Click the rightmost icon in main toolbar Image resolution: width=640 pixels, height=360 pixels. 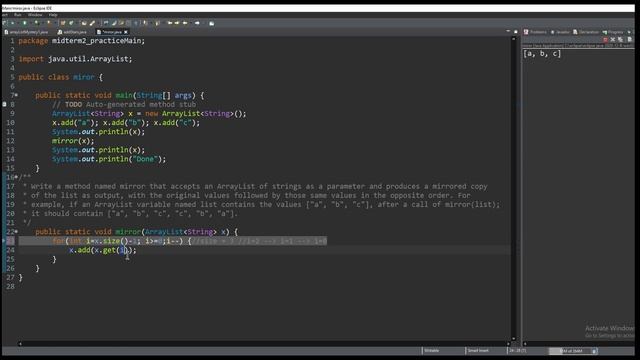click(211, 23)
